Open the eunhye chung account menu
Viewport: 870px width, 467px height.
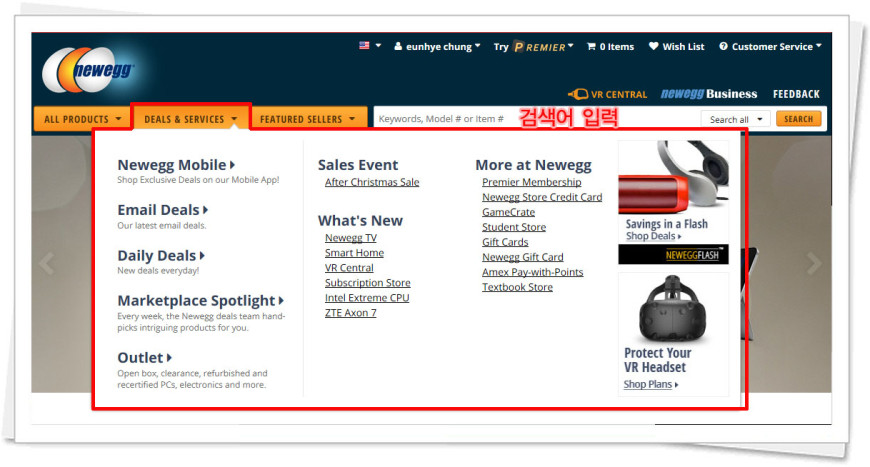point(437,47)
